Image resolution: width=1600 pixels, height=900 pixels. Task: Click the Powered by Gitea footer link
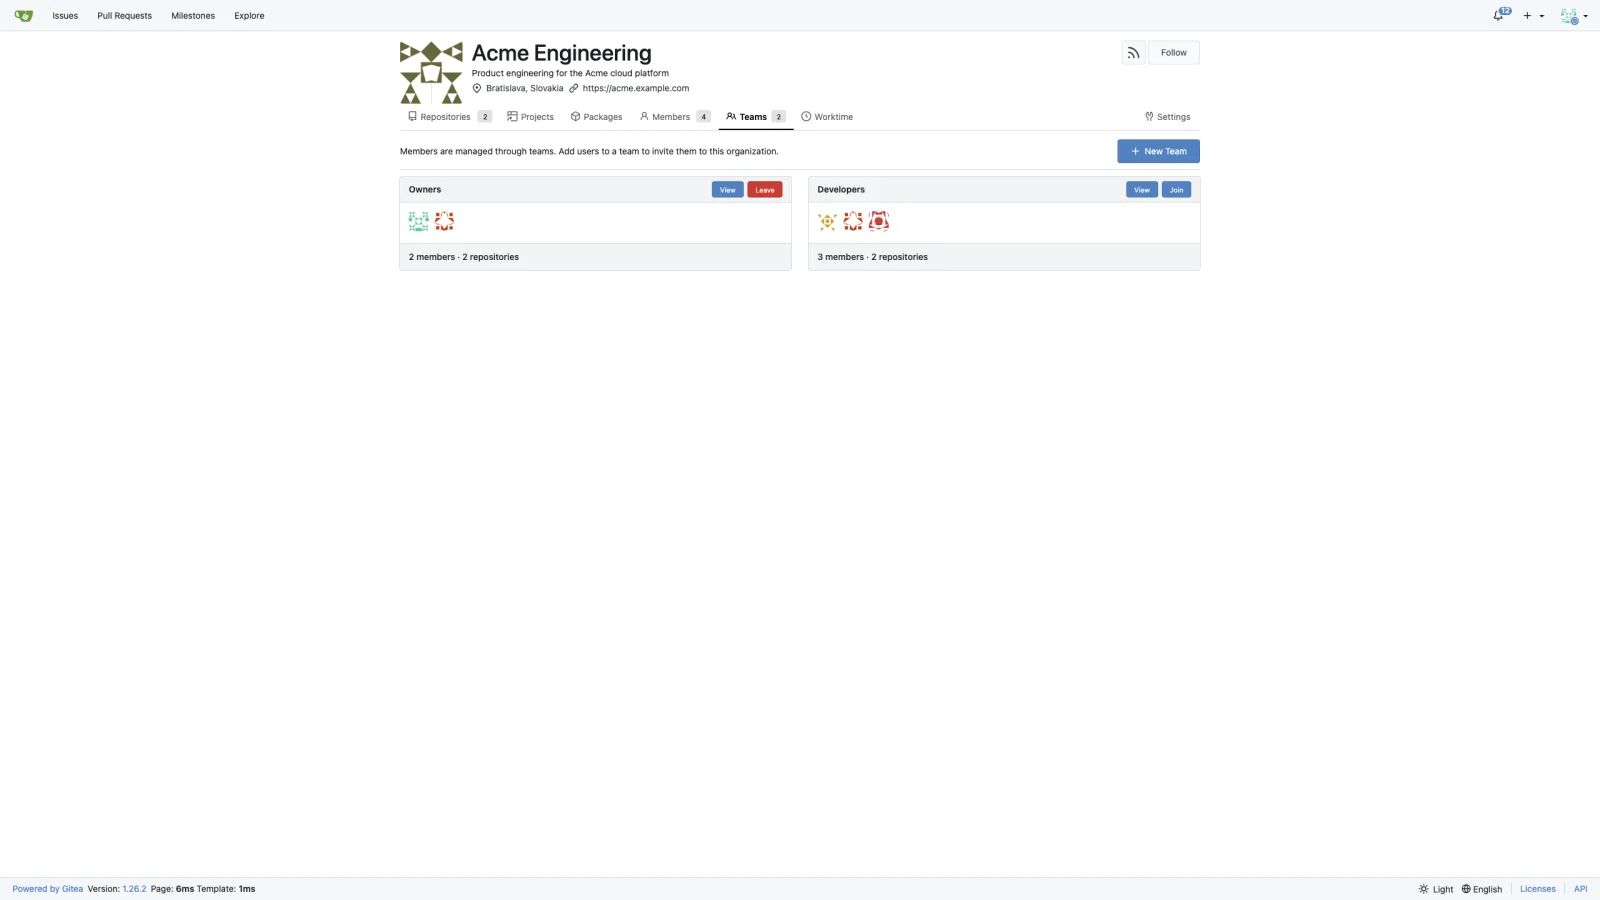[48, 889]
